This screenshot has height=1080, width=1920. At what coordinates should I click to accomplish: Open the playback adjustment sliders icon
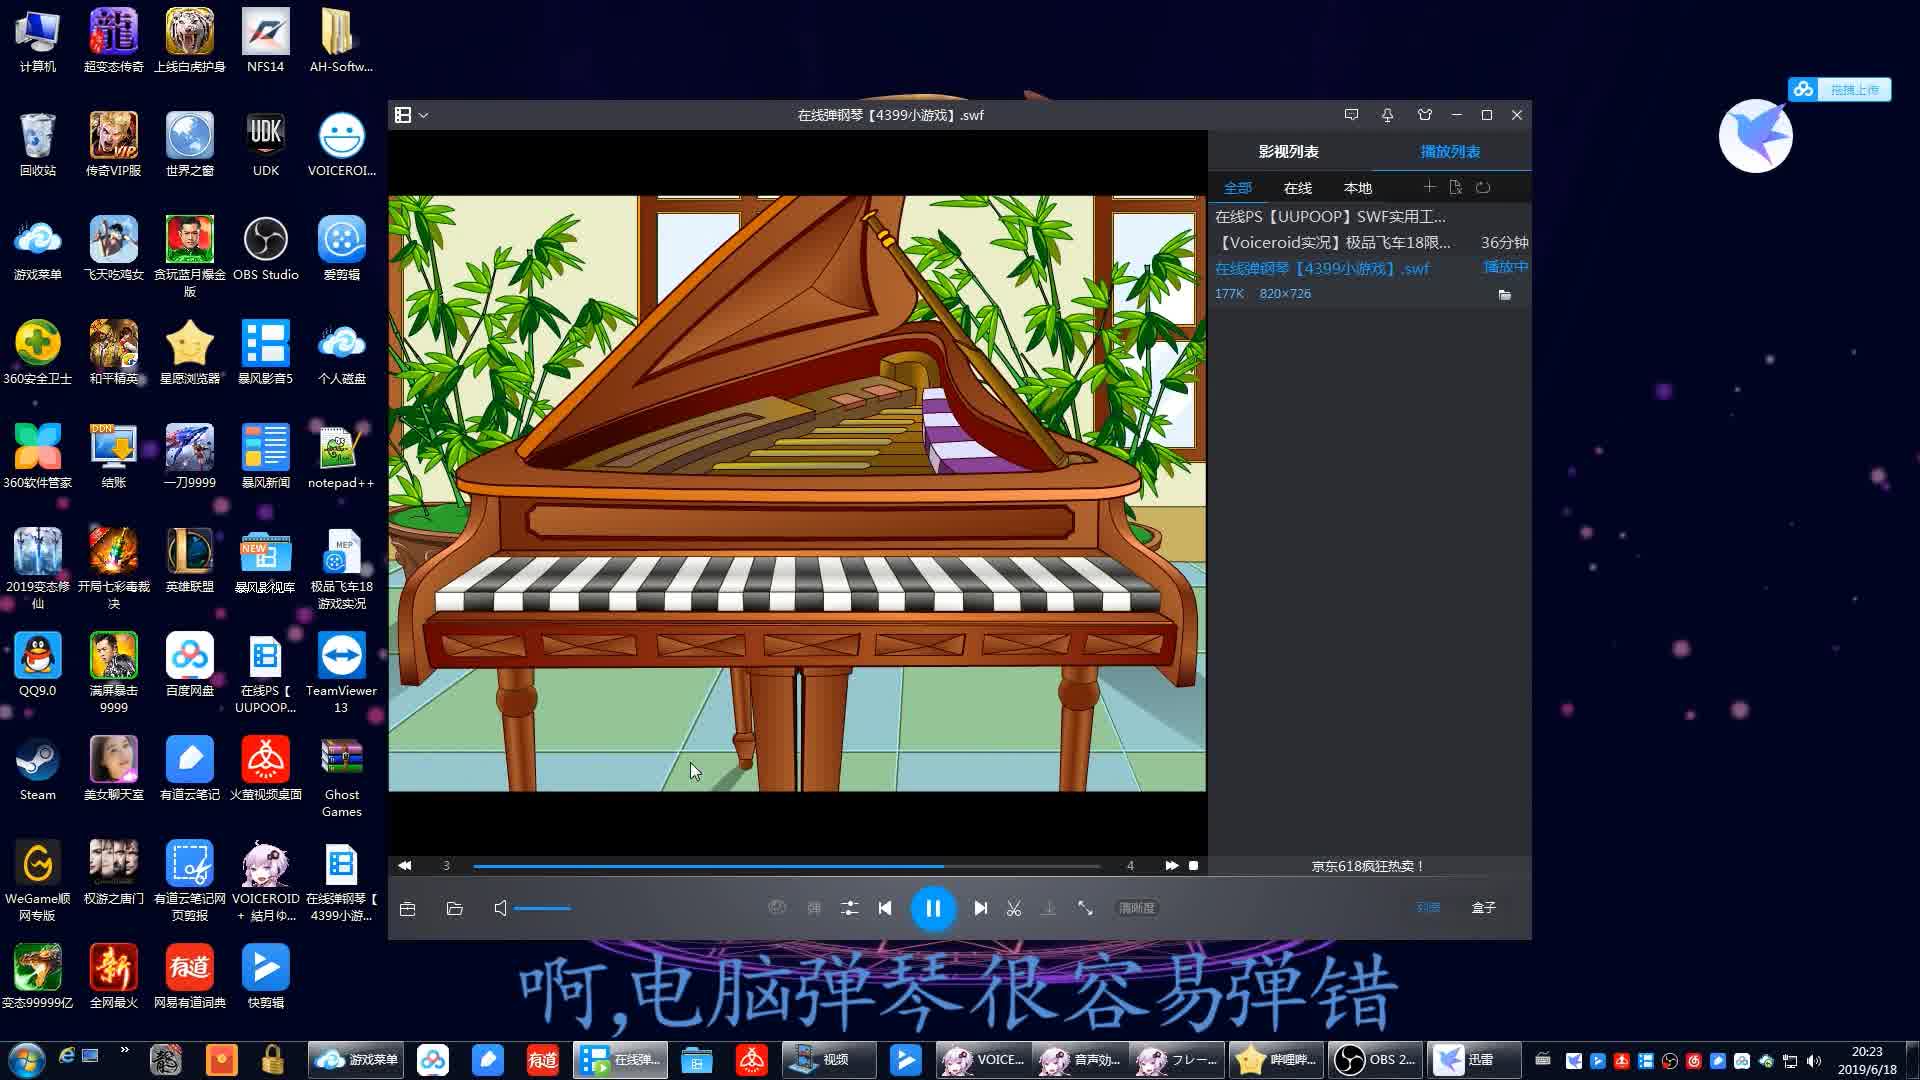pos(849,908)
